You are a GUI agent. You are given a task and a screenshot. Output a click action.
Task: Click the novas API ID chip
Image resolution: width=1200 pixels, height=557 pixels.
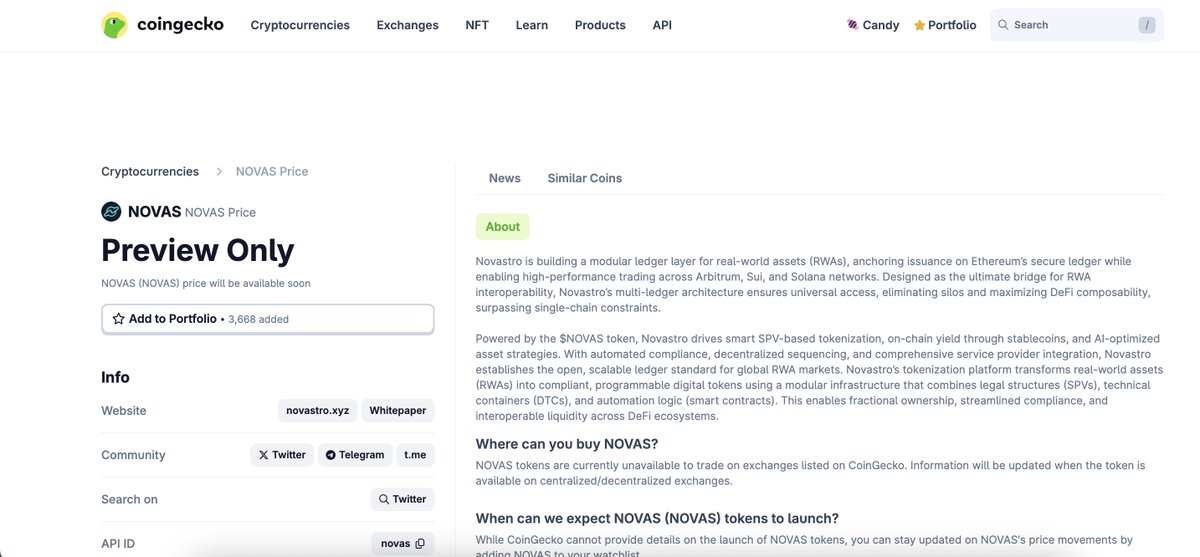point(402,544)
